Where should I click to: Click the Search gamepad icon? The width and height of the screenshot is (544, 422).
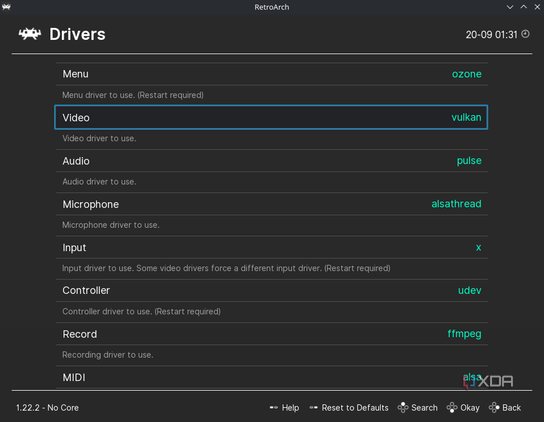coord(403,407)
